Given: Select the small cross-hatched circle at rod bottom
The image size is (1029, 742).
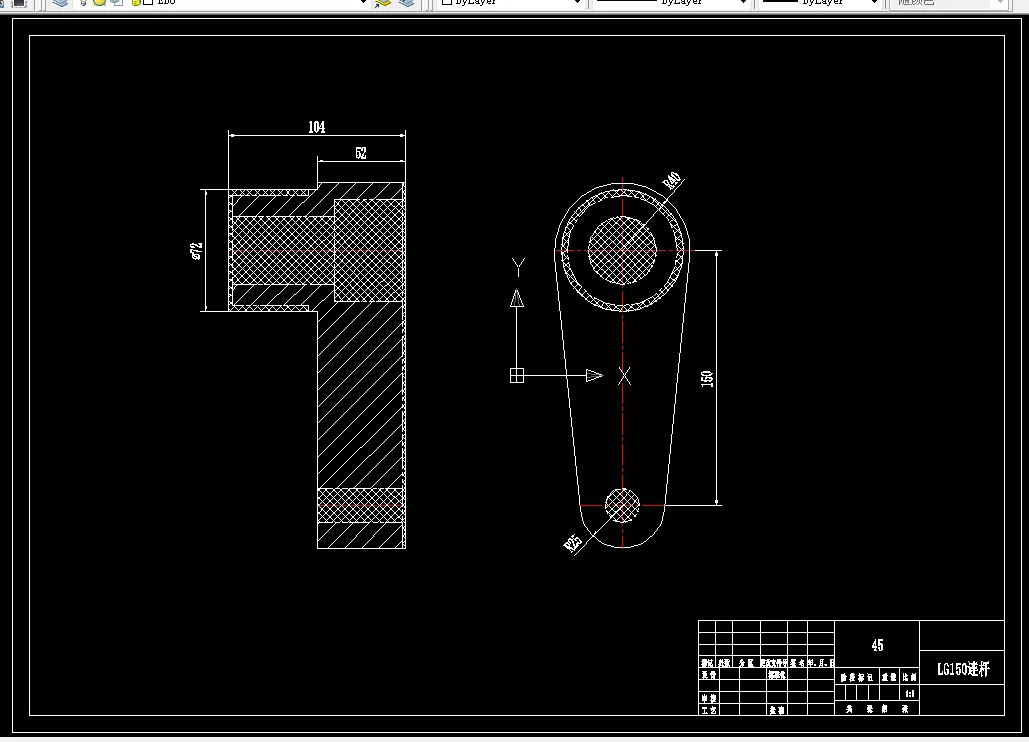Looking at the screenshot, I should coord(622,505).
